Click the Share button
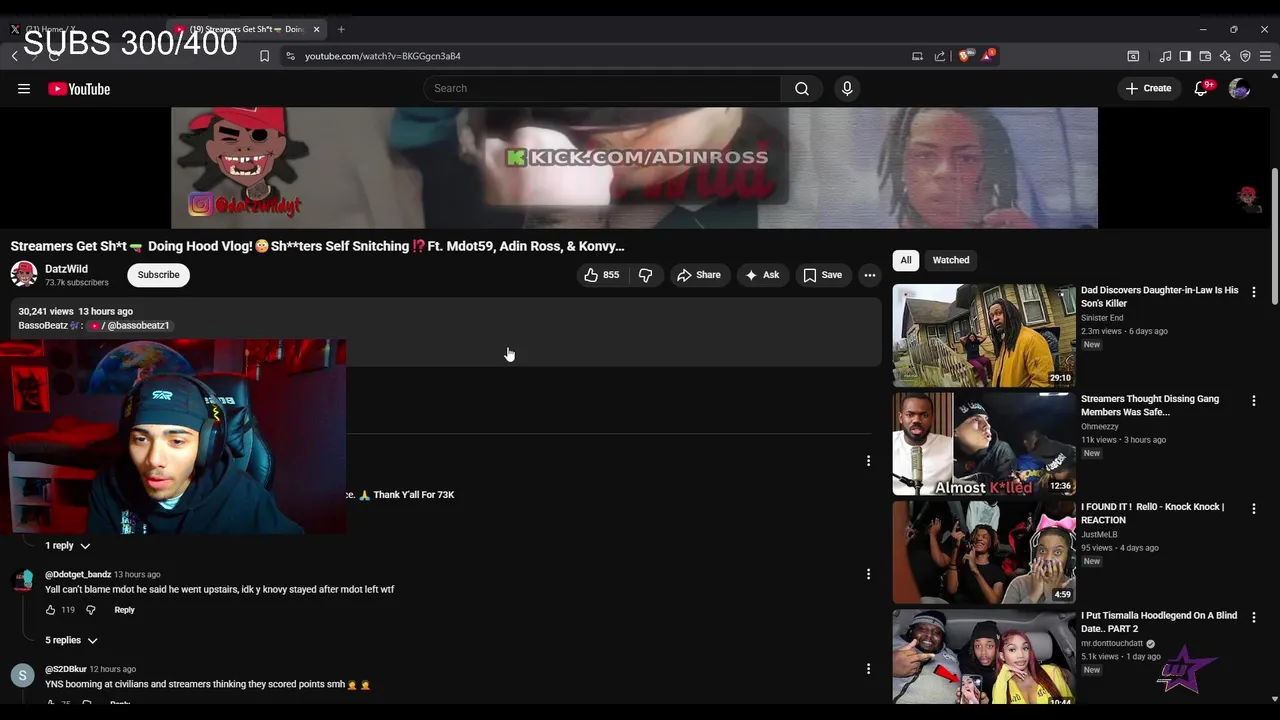Screen dimensions: 1280x720 tap(698, 275)
